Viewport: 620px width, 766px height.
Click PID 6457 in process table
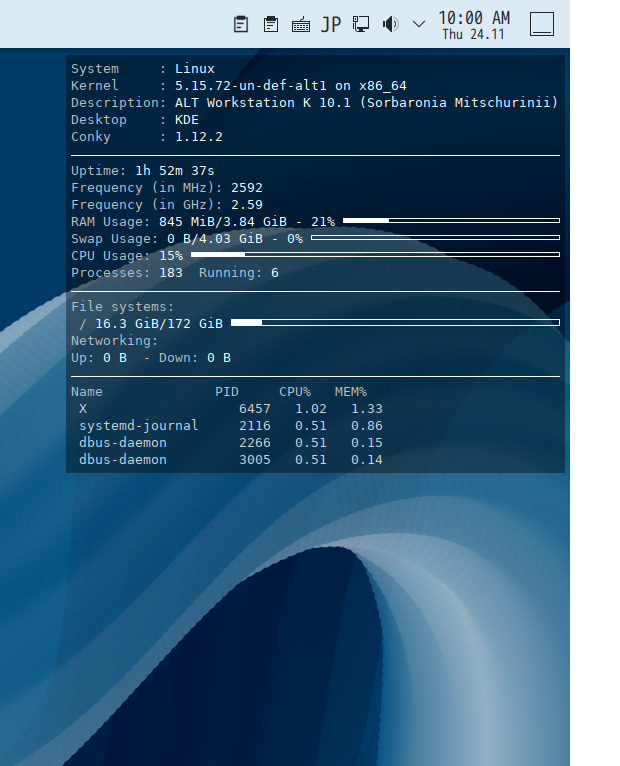tap(255, 409)
